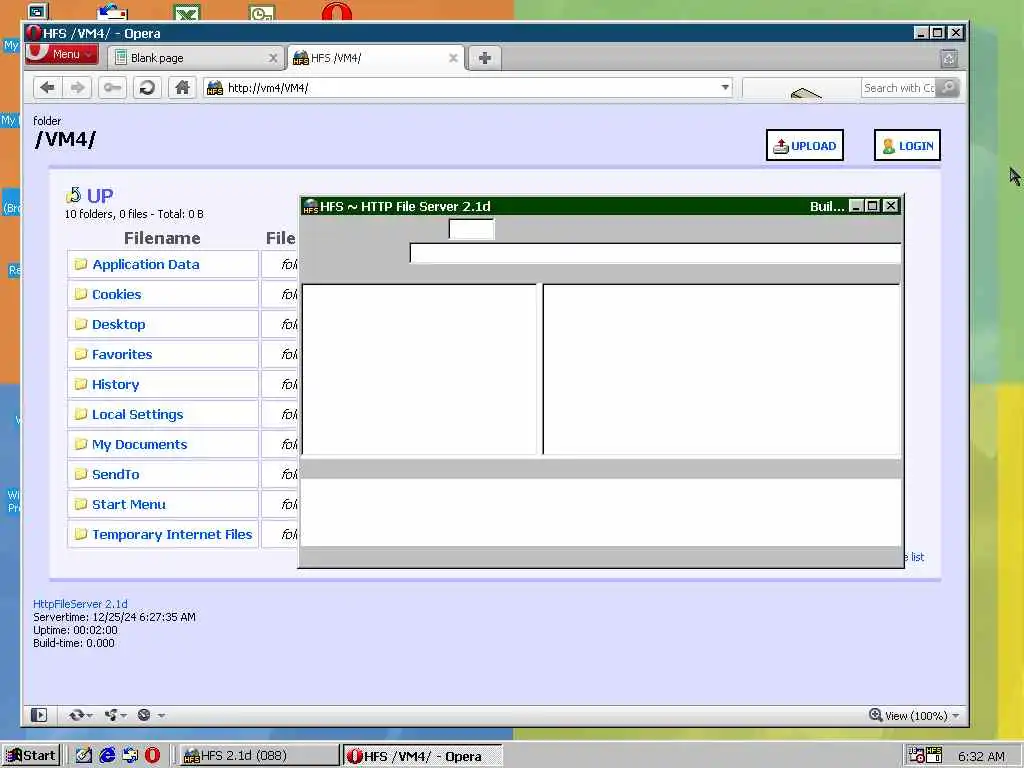Open the Cookies folder
Viewport: 1024px width, 768px height.
(x=116, y=295)
